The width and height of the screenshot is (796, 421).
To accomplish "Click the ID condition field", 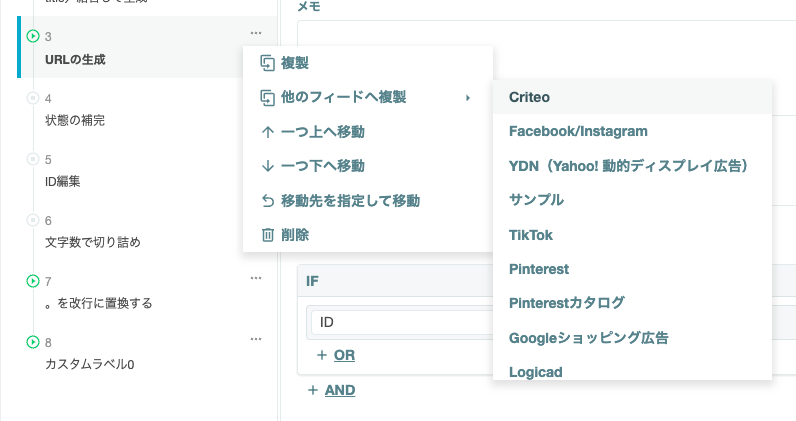I will point(402,322).
